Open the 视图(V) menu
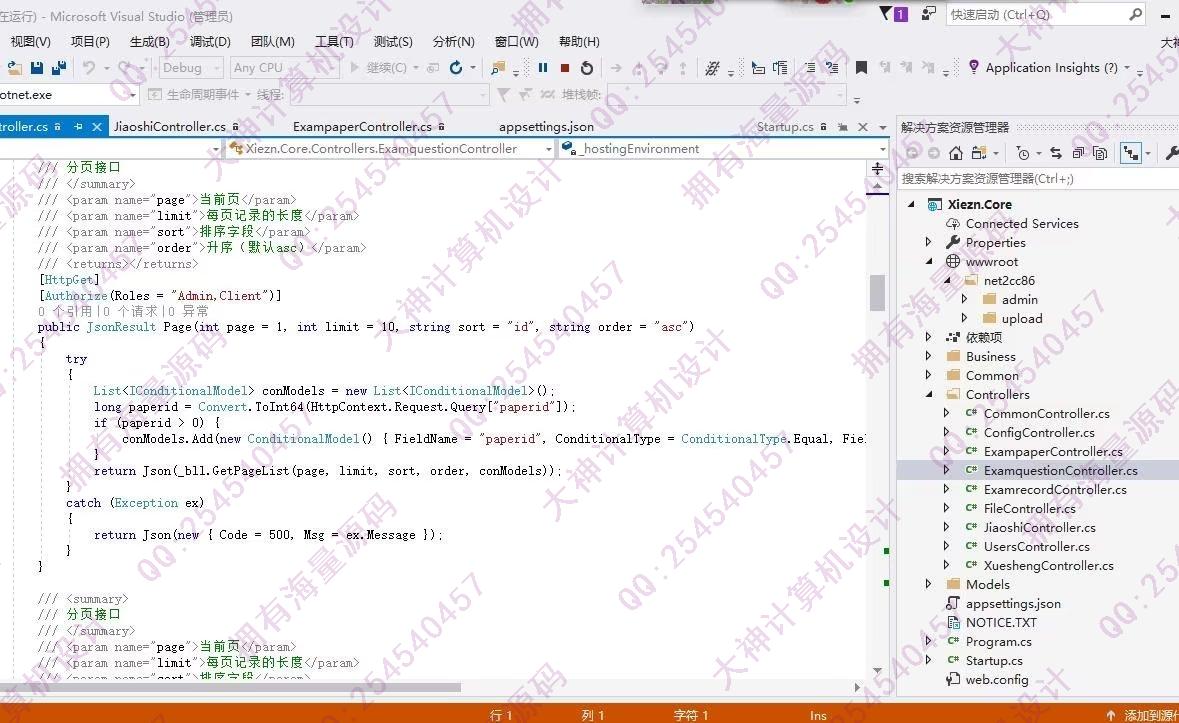 click(x=30, y=41)
